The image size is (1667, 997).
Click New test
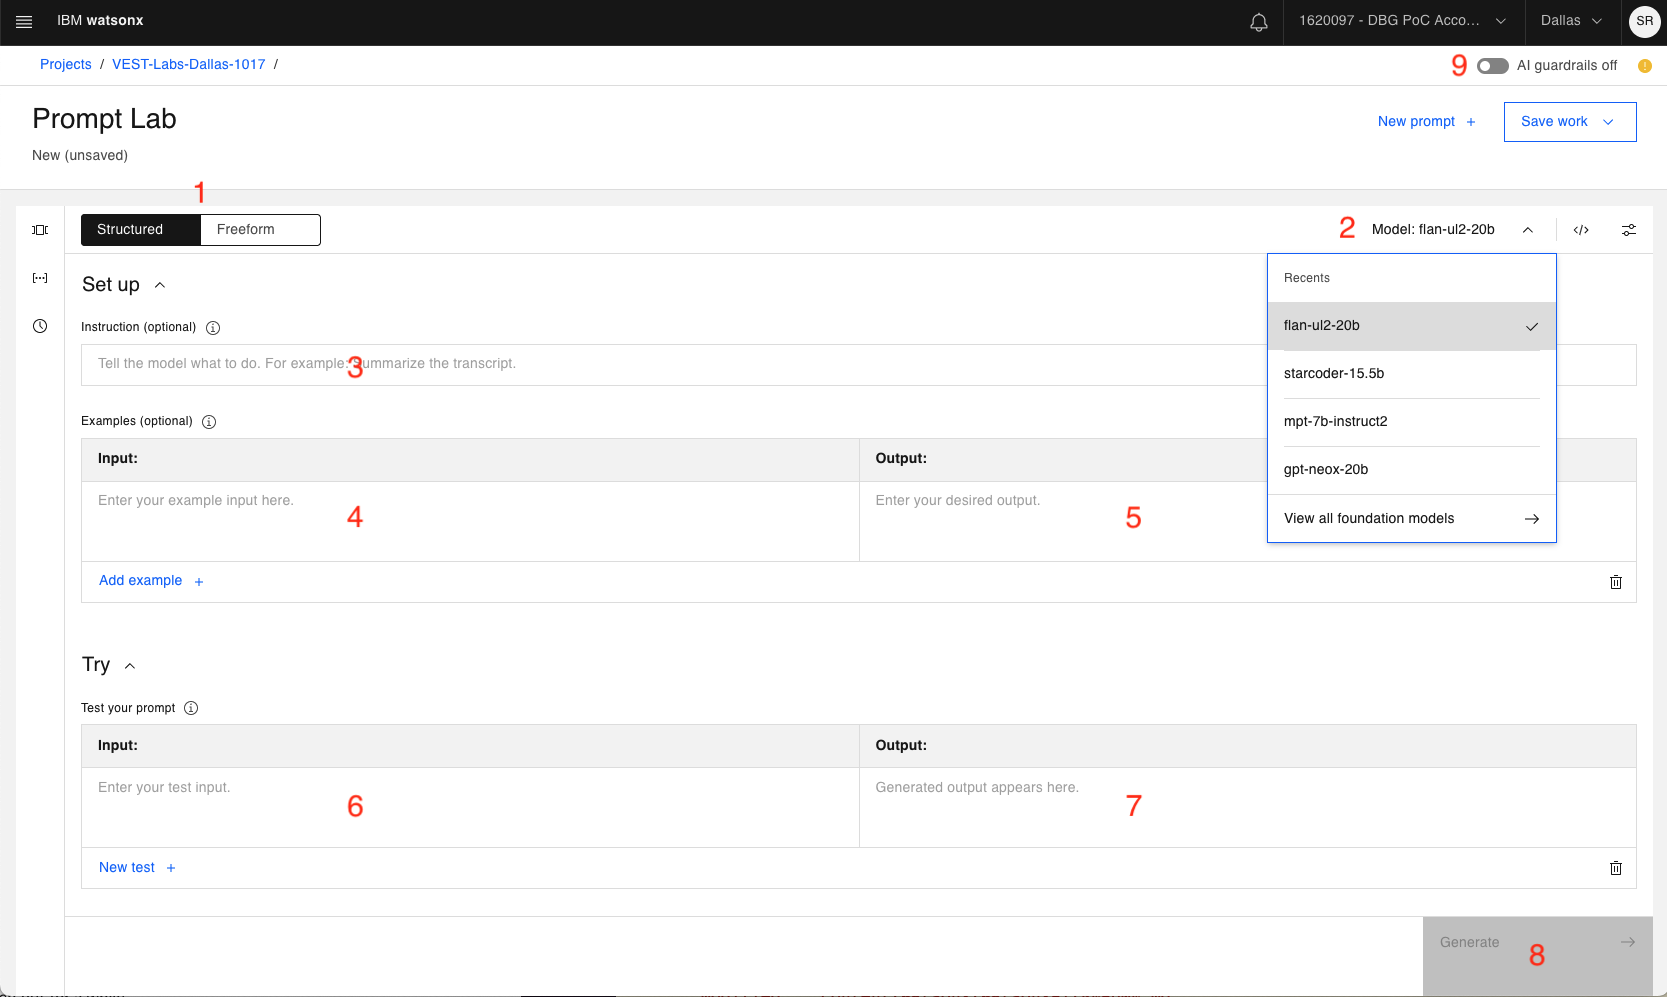(137, 868)
